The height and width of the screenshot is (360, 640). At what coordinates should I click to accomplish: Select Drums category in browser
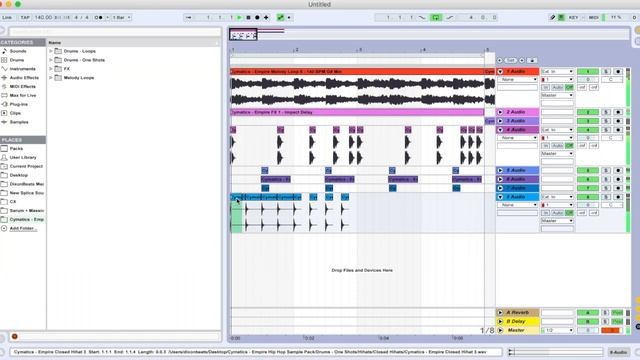tap(17, 60)
